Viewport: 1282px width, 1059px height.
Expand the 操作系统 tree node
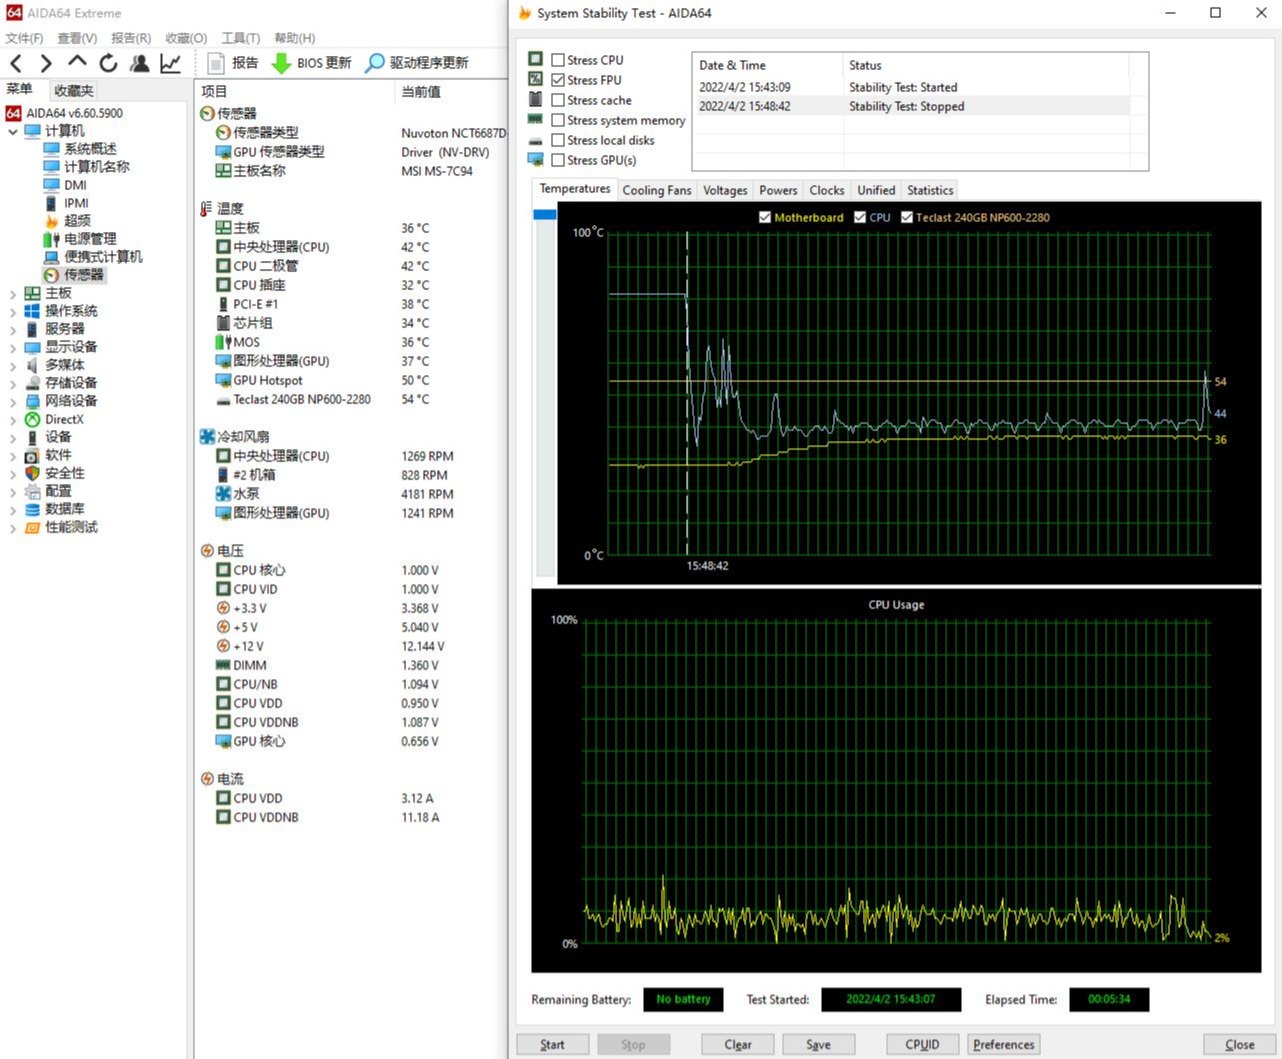click(13, 312)
